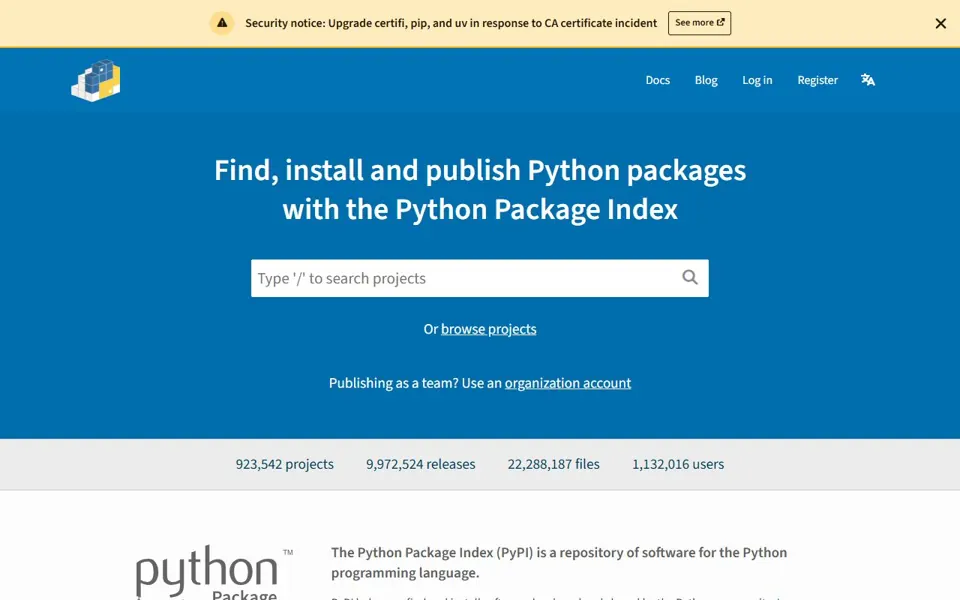This screenshot has height=600, width=960.
Task: Click the 1,132,016 users statistic
Action: (678, 464)
